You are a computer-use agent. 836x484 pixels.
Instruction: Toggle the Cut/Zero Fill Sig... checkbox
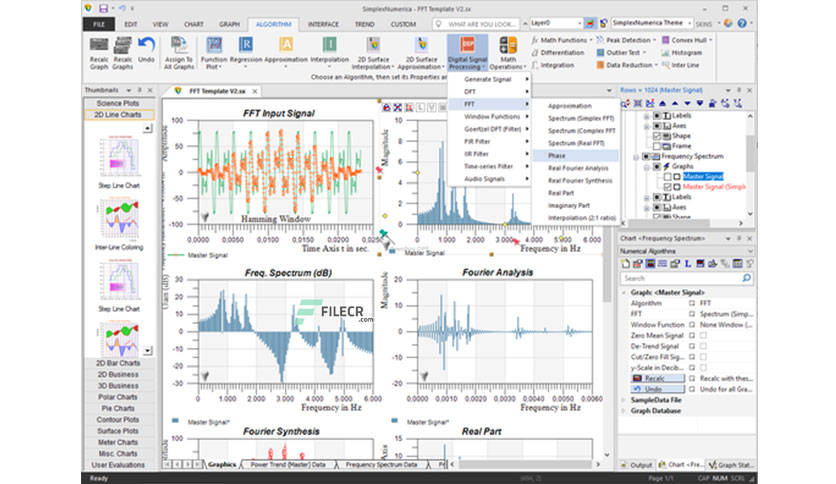pyautogui.click(x=703, y=357)
